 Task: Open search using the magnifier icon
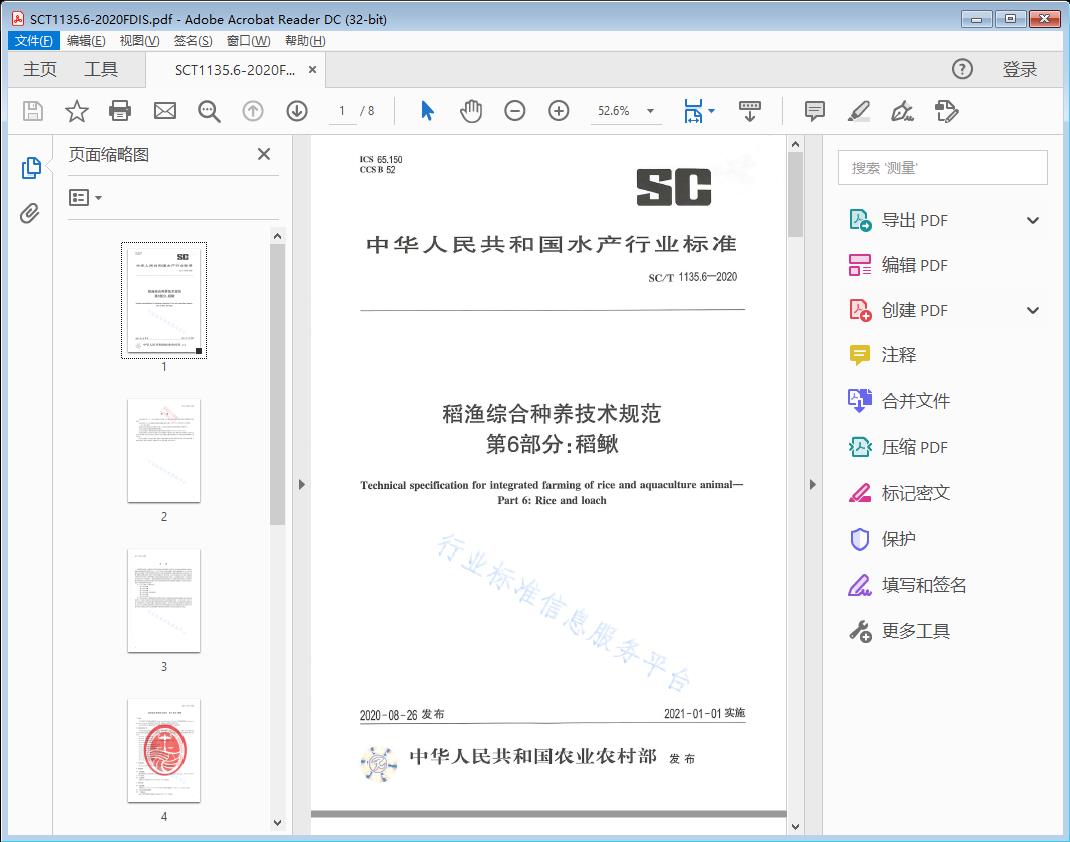[x=208, y=111]
